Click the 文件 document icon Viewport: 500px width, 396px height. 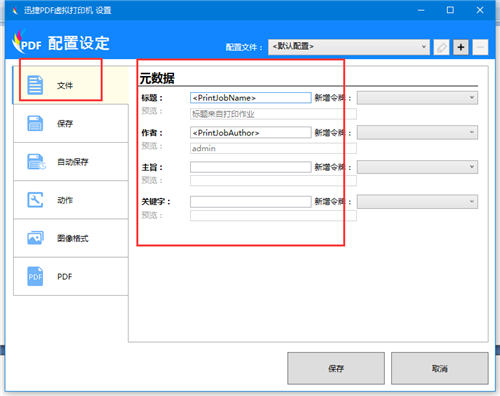[35, 85]
